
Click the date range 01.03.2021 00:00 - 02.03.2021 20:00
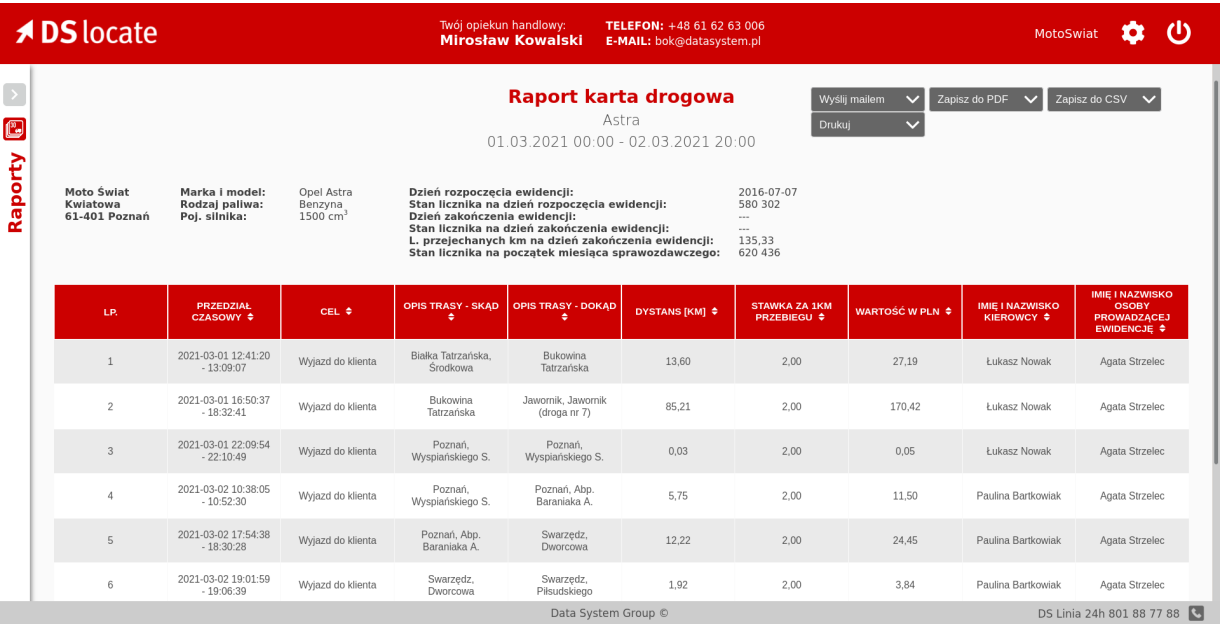[621, 142]
